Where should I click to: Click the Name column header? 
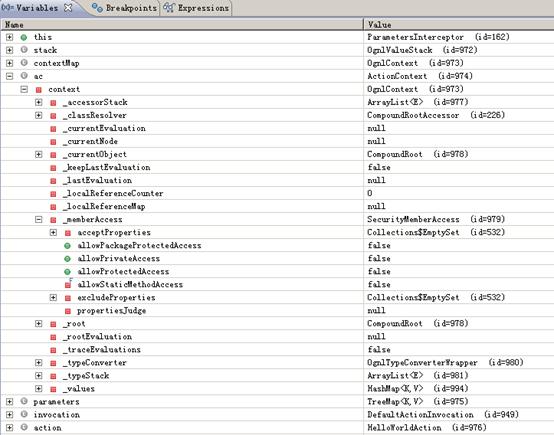(x=182, y=24)
